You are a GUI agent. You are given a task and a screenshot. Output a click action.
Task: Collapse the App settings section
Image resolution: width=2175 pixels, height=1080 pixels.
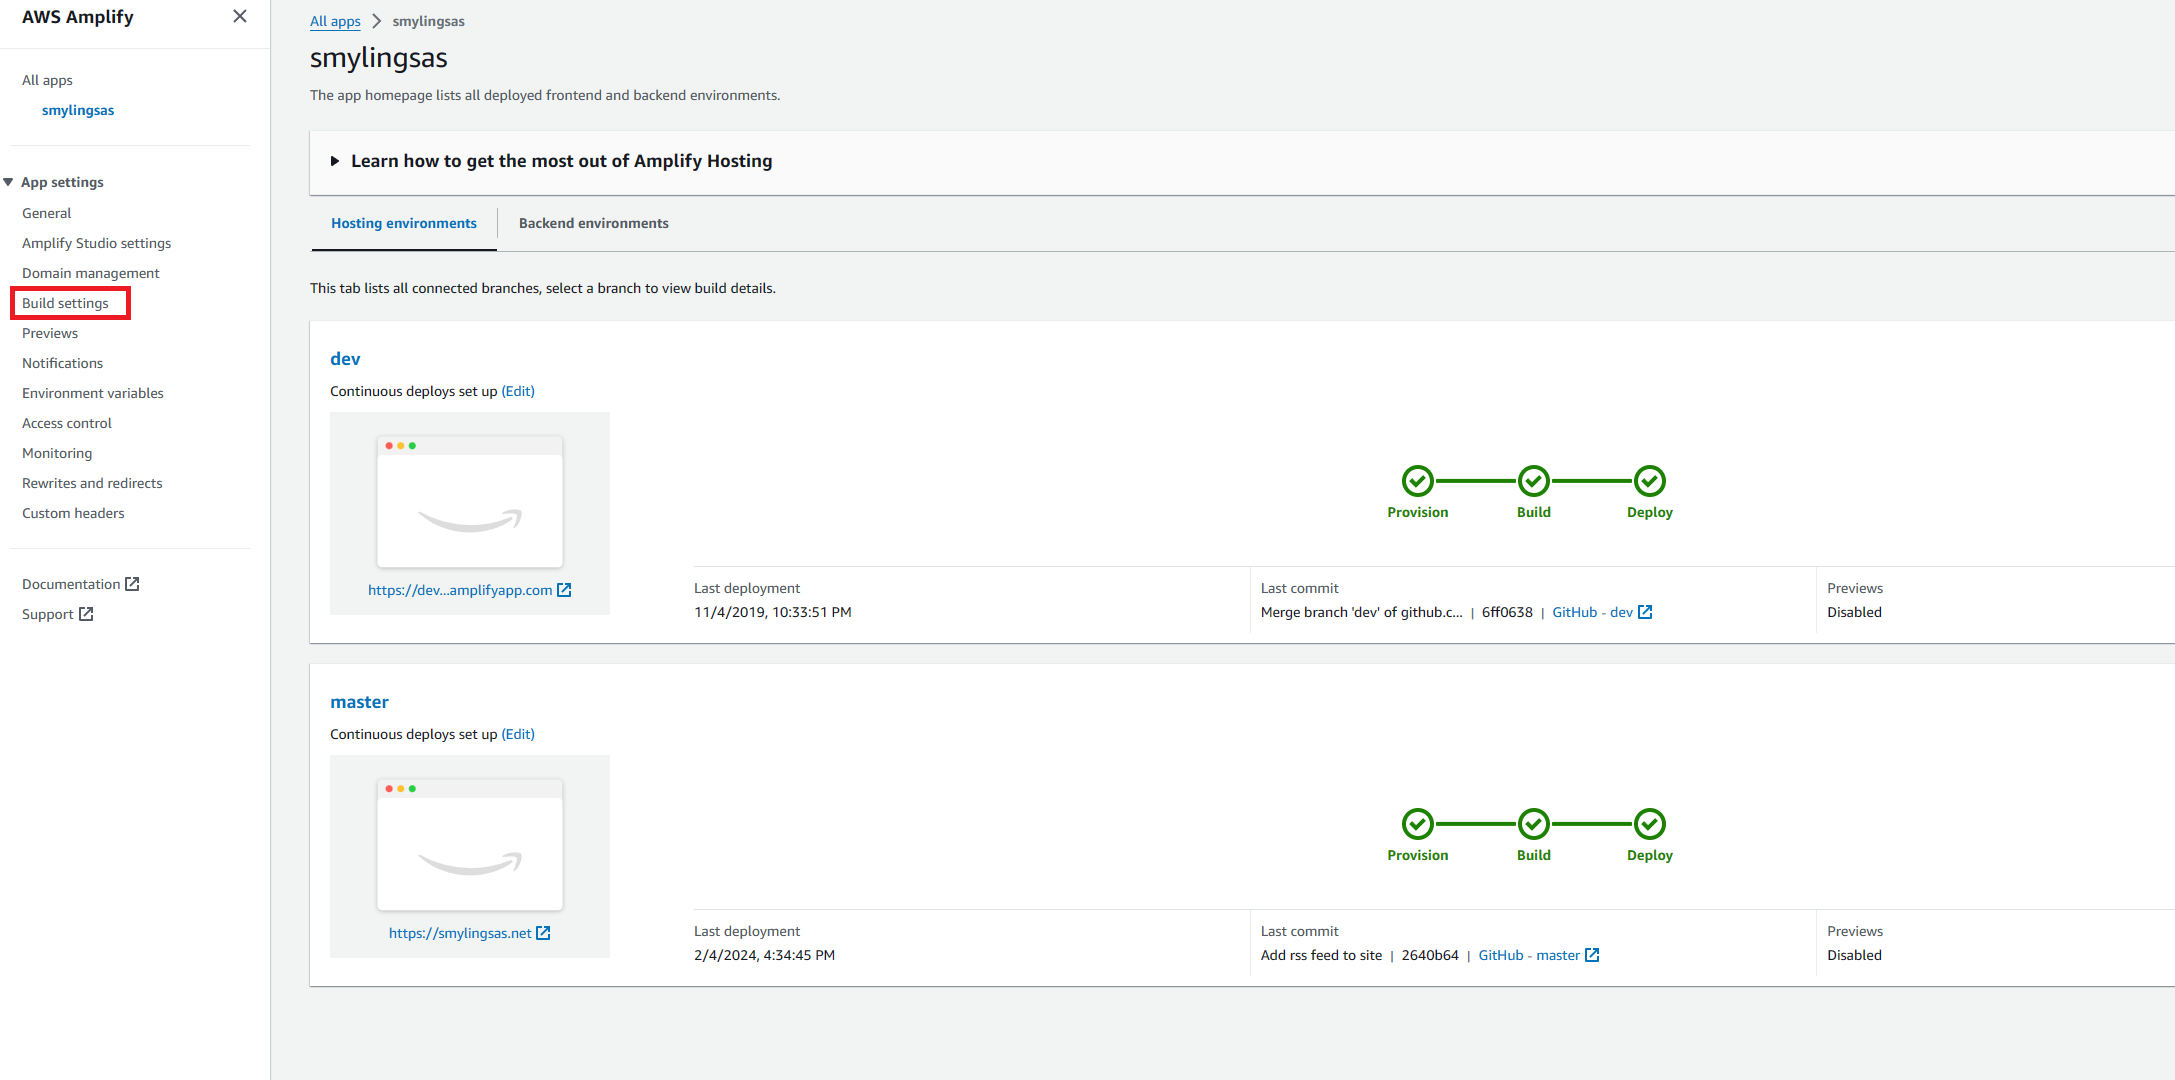(8, 182)
